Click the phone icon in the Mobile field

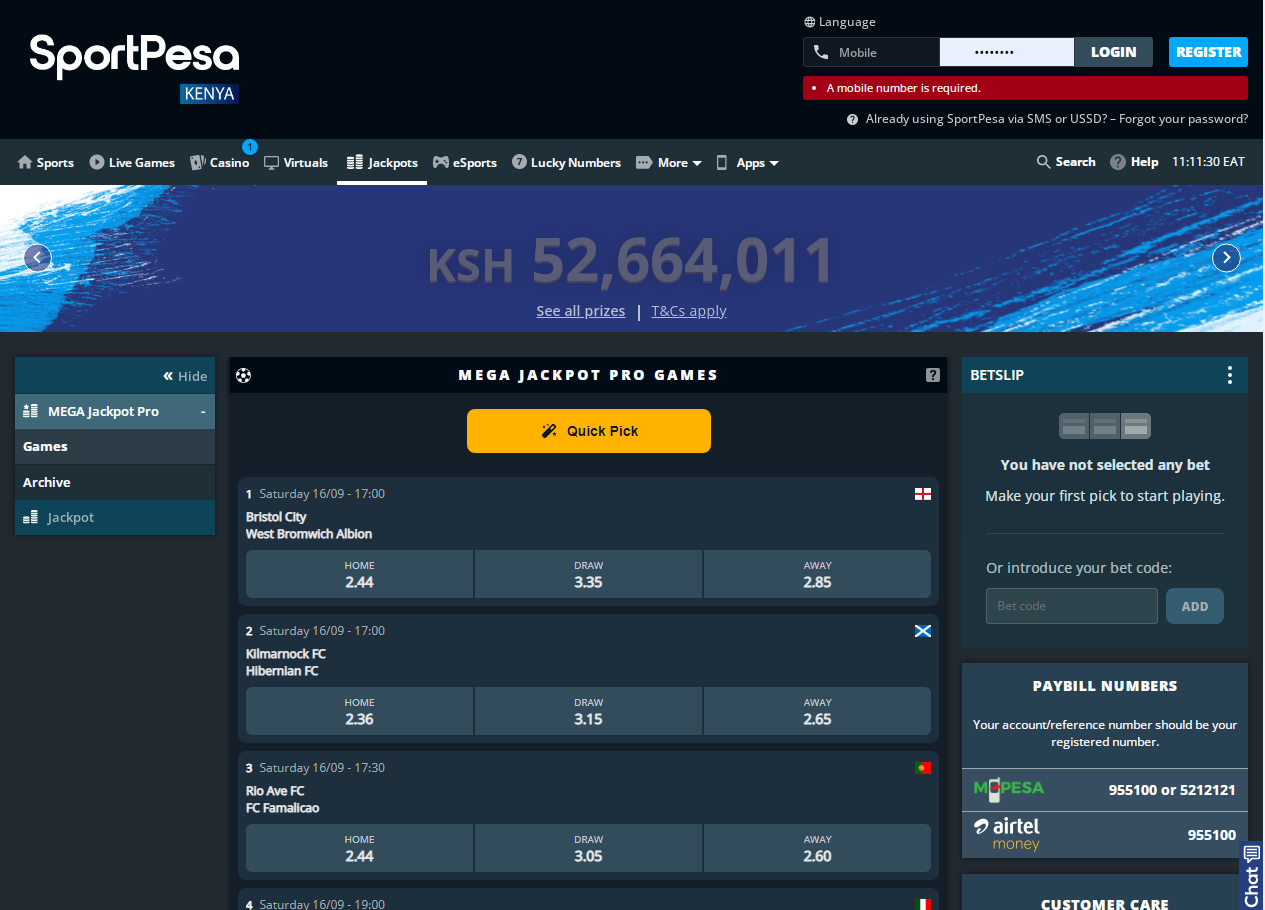(821, 52)
